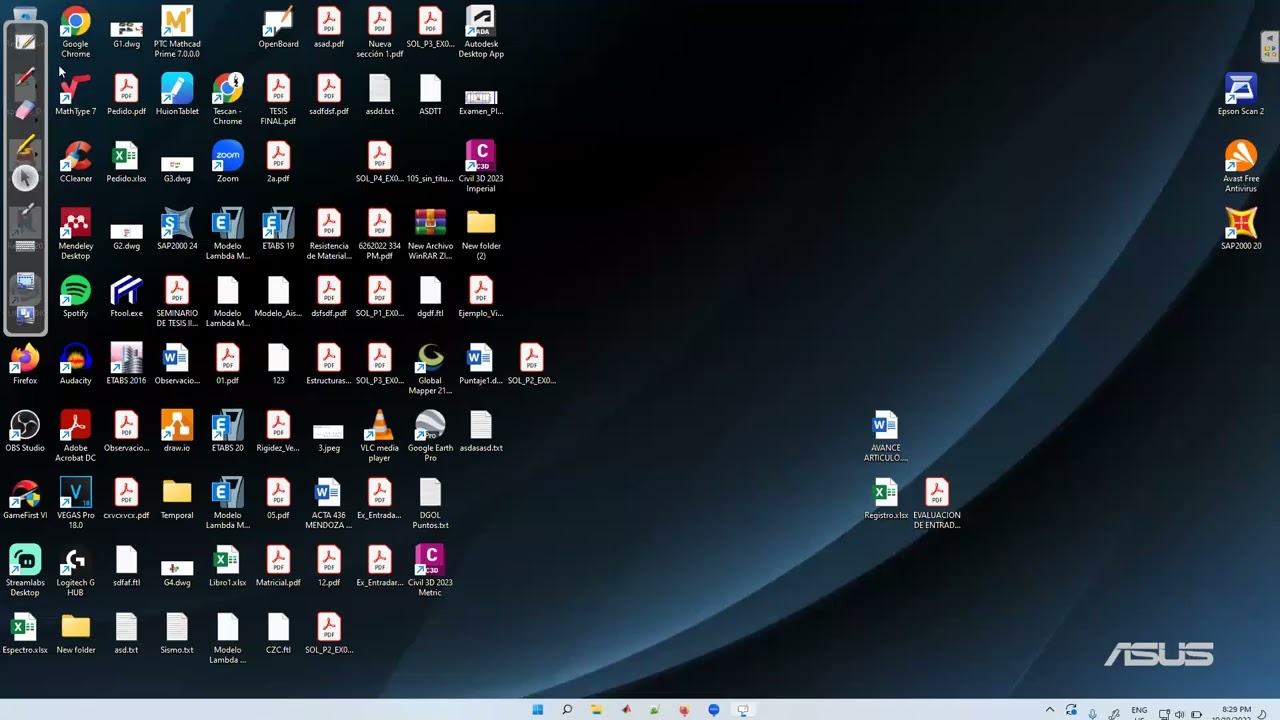Select the Logitech G HUB icon
Viewport: 1280px width, 720px height.
click(75, 570)
